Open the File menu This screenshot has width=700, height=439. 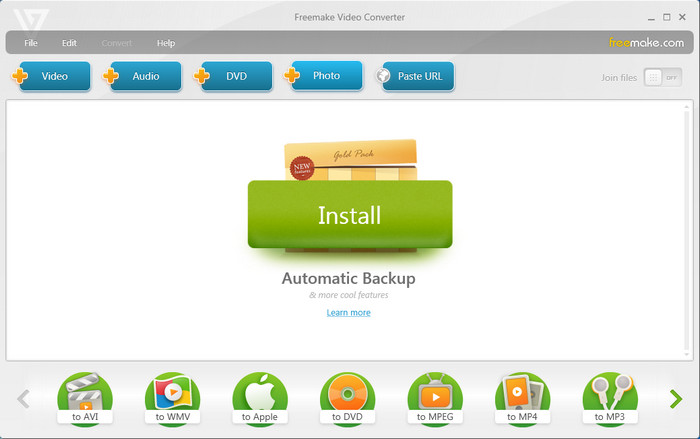pos(31,43)
